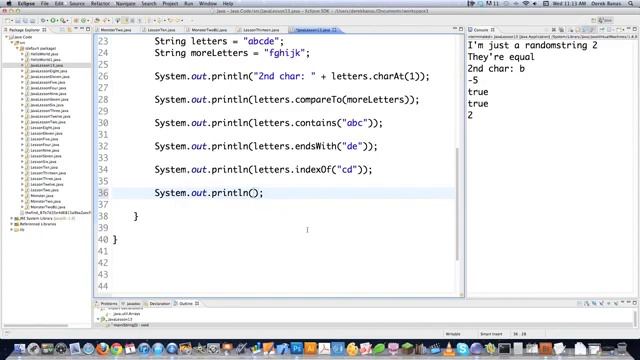The width and height of the screenshot is (640, 360).
Task: Select JavaLessonEight.java in Package Explorer
Action: tap(49, 71)
